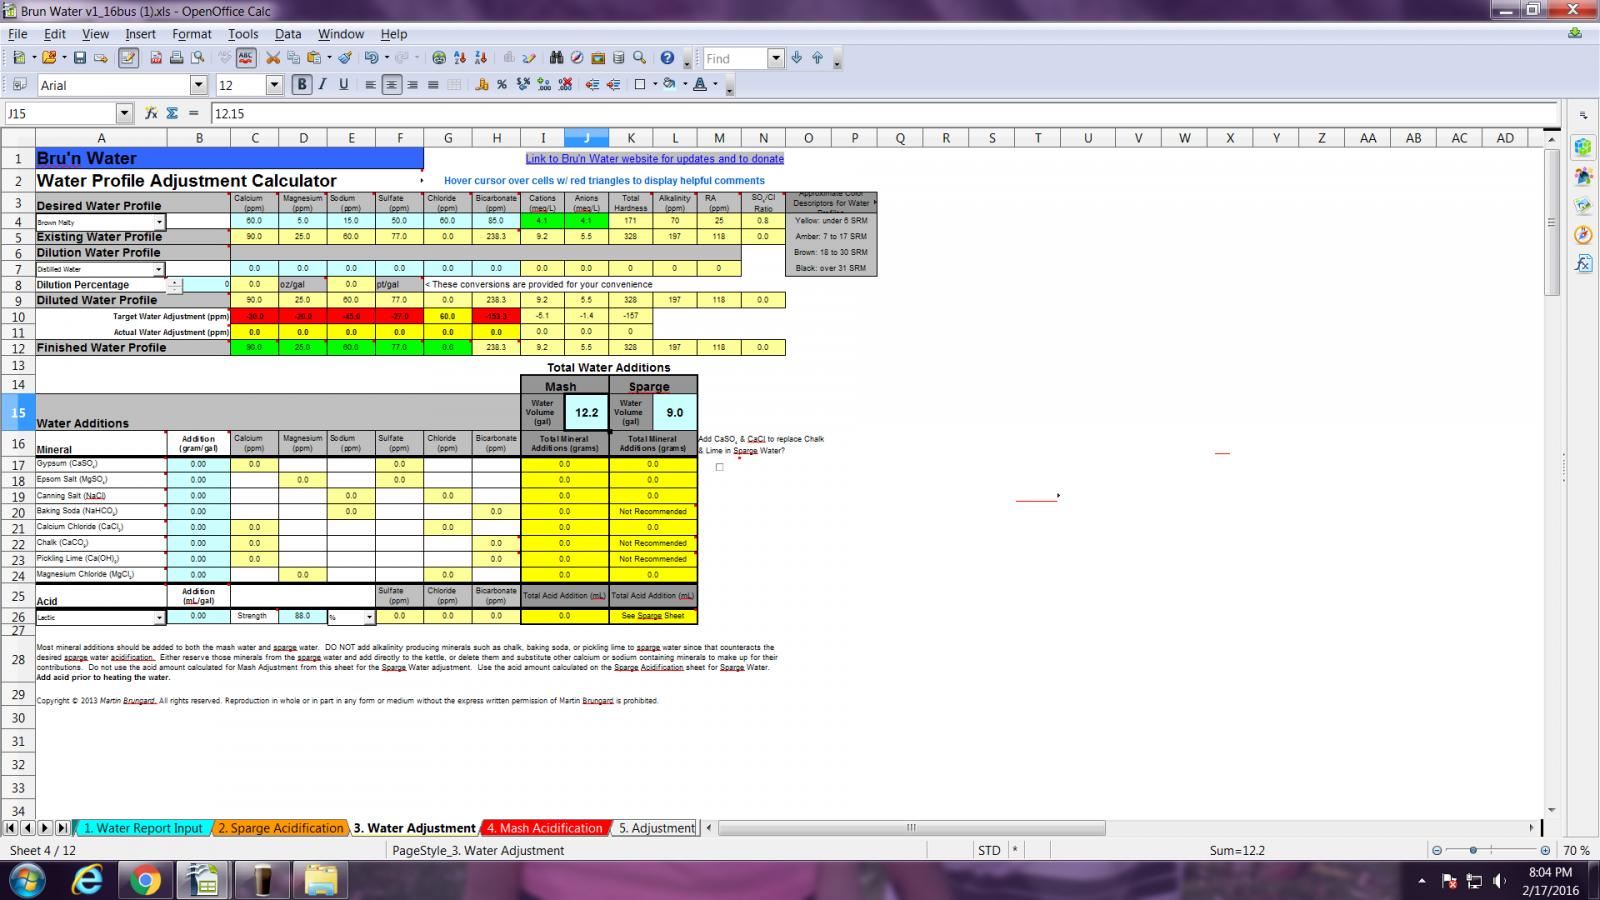1600x900 pixels.
Task: Toggle AutoSpellcheck ABC button
Action: coord(245,58)
